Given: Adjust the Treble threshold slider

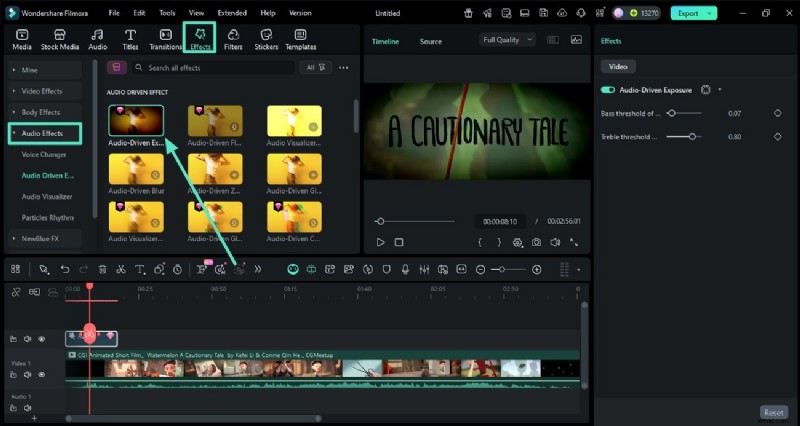Looking at the screenshot, I should pyautogui.click(x=684, y=137).
